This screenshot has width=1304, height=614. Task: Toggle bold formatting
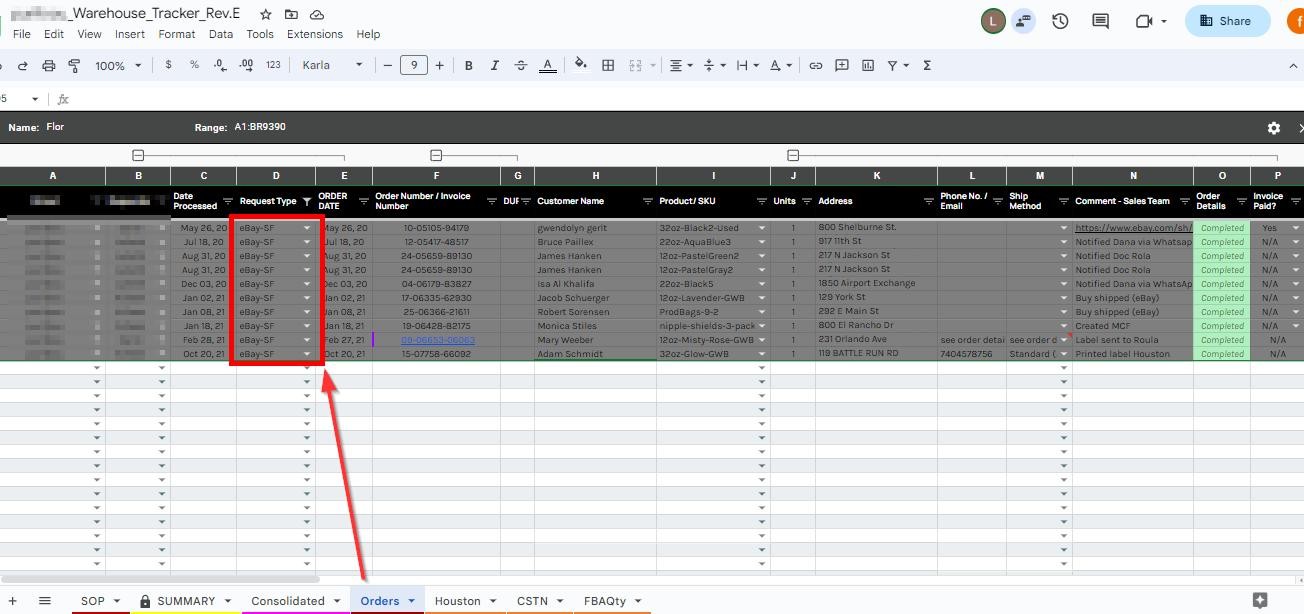pos(468,65)
